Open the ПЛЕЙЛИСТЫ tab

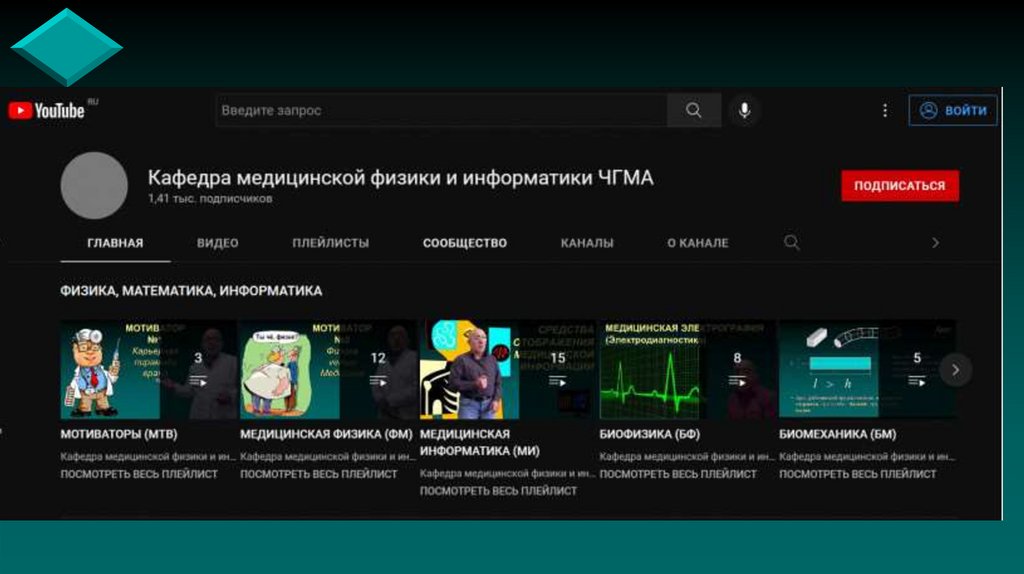pyautogui.click(x=330, y=243)
